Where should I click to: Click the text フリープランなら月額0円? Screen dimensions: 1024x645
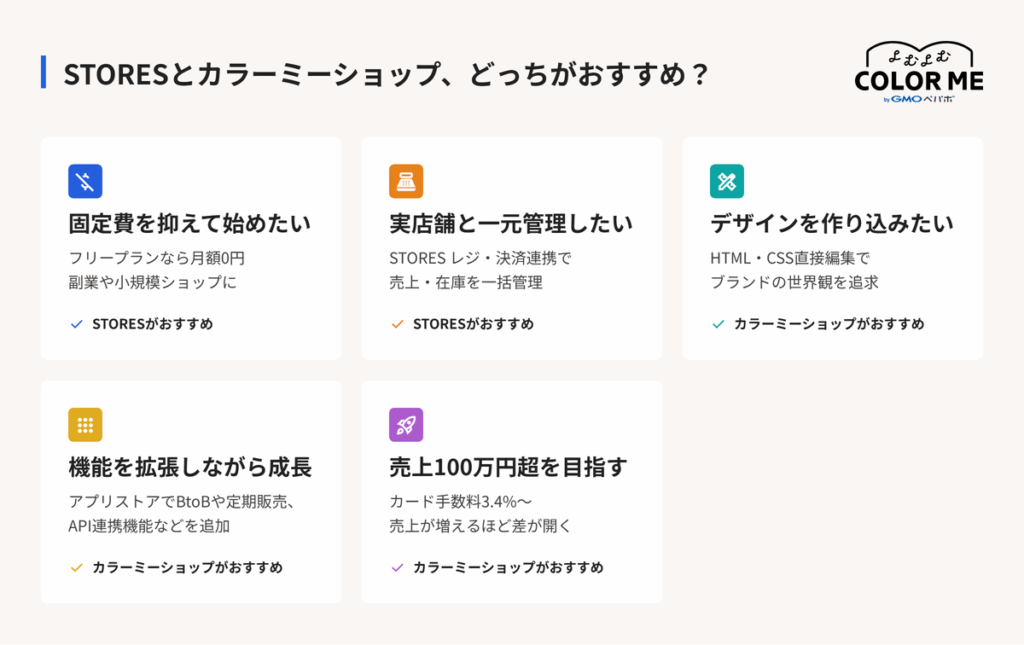157,258
